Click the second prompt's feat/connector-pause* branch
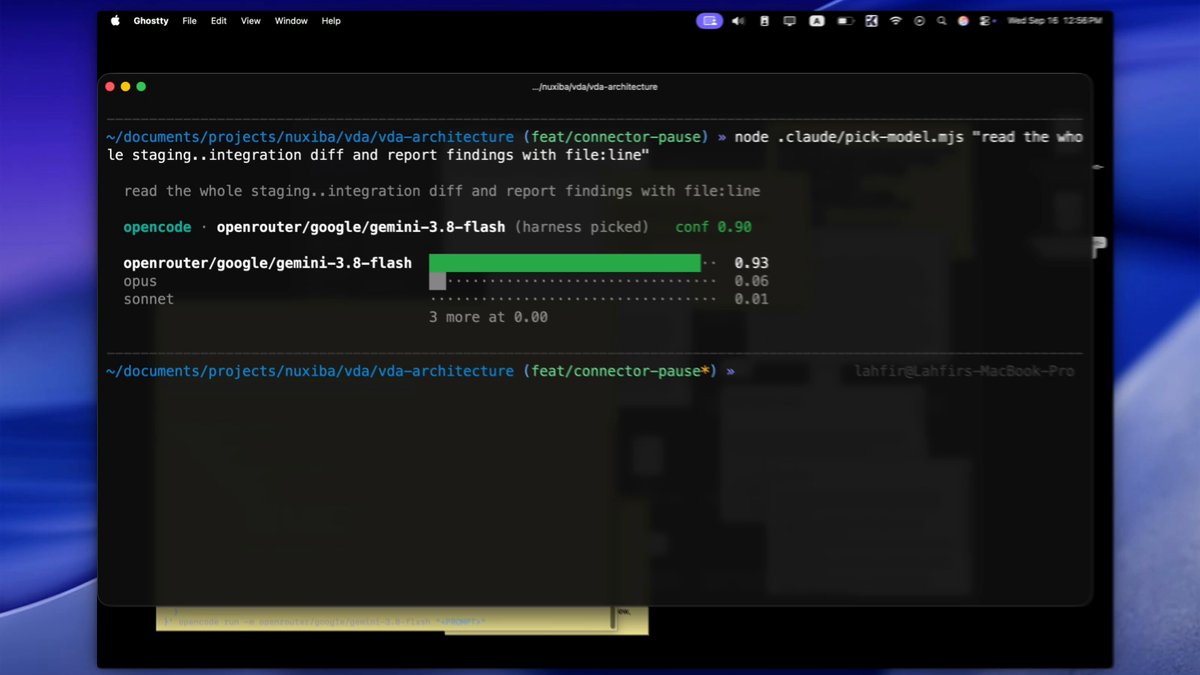1200x675 pixels. [619, 371]
